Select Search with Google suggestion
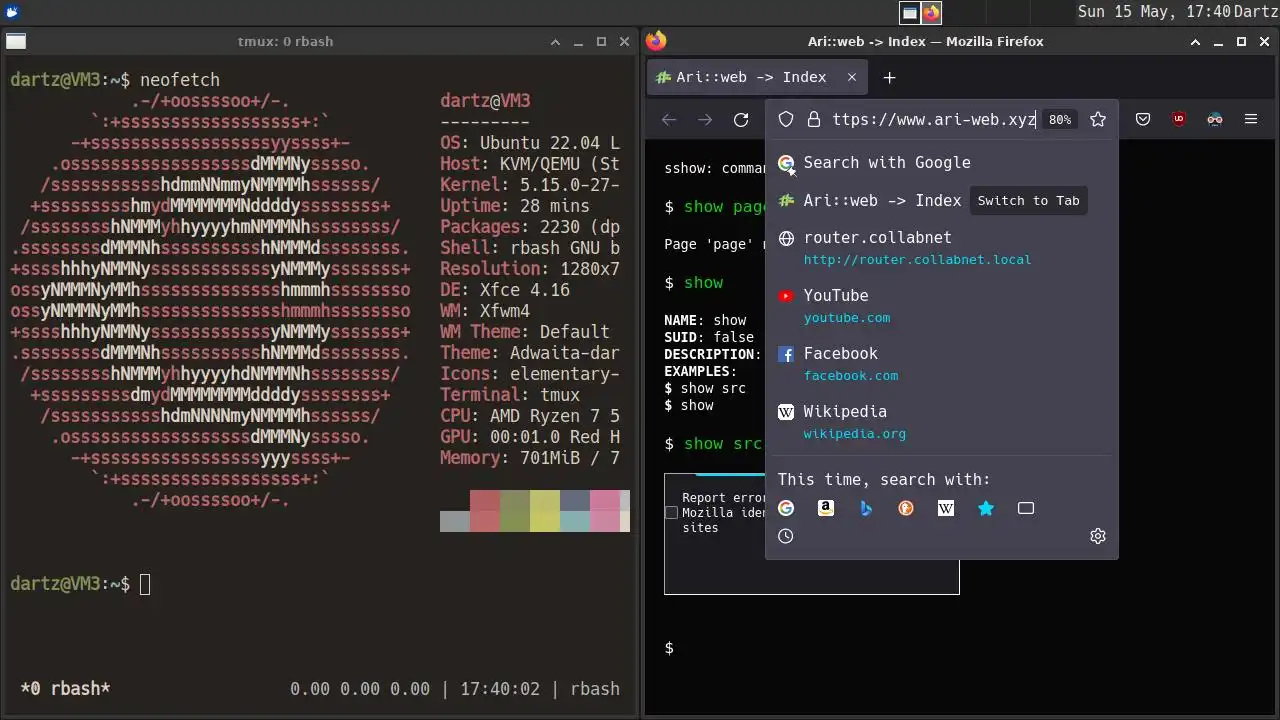 942,162
